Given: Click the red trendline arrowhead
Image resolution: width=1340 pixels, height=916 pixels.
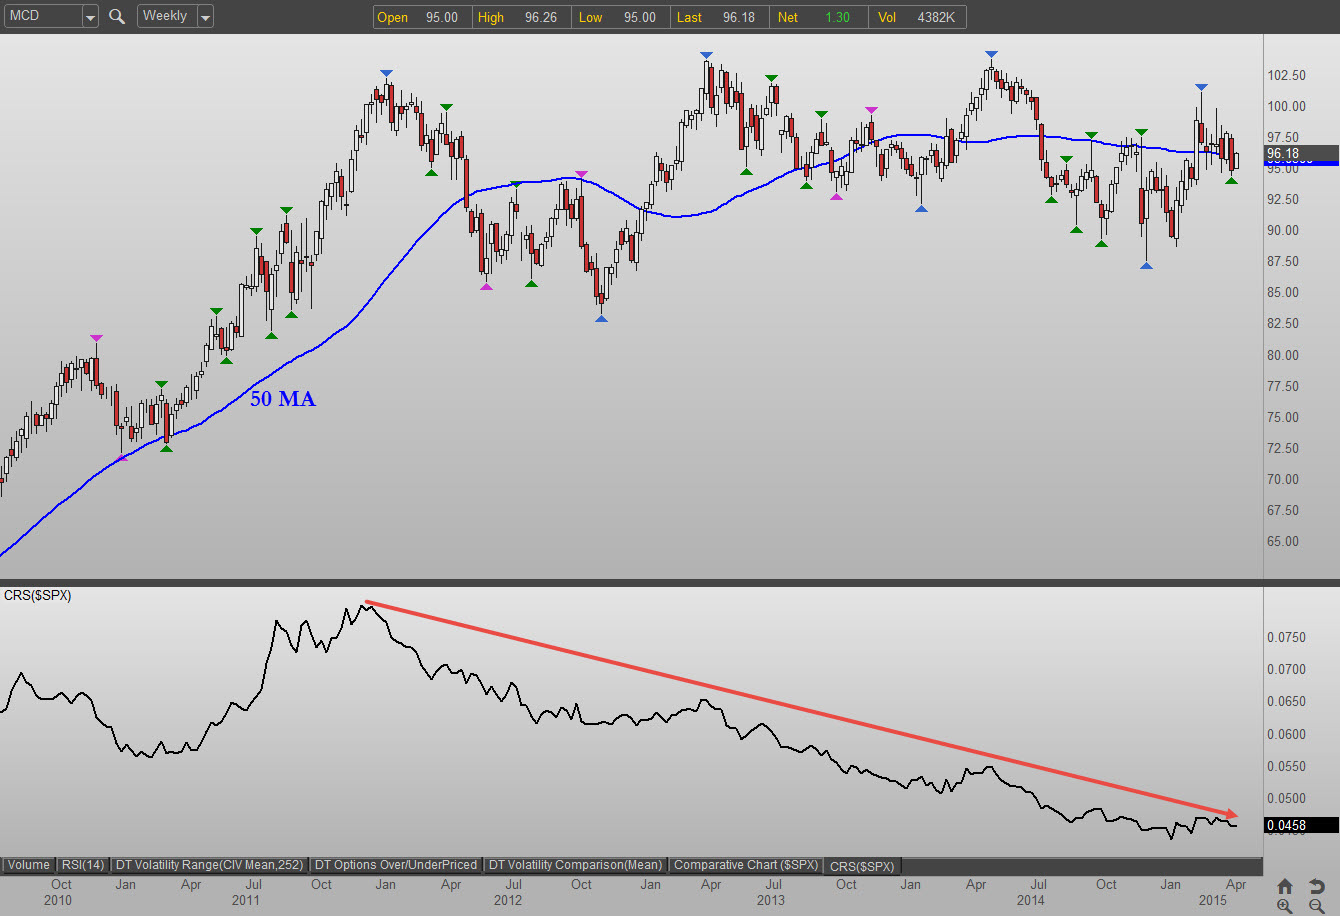Looking at the screenshot, I should coord(1231,812).
